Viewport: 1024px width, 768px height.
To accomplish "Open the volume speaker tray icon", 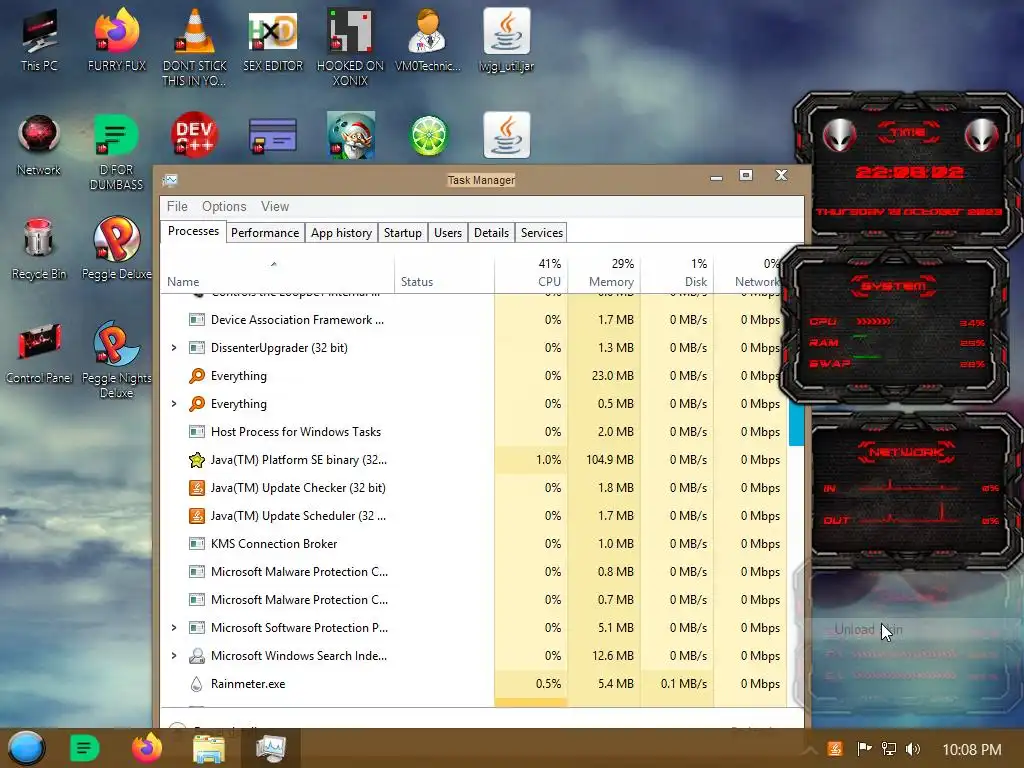I will (913, 749).
